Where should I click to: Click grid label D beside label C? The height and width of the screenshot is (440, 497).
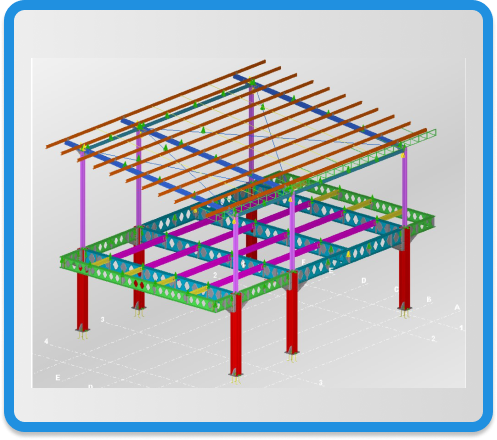pos(364,281)
